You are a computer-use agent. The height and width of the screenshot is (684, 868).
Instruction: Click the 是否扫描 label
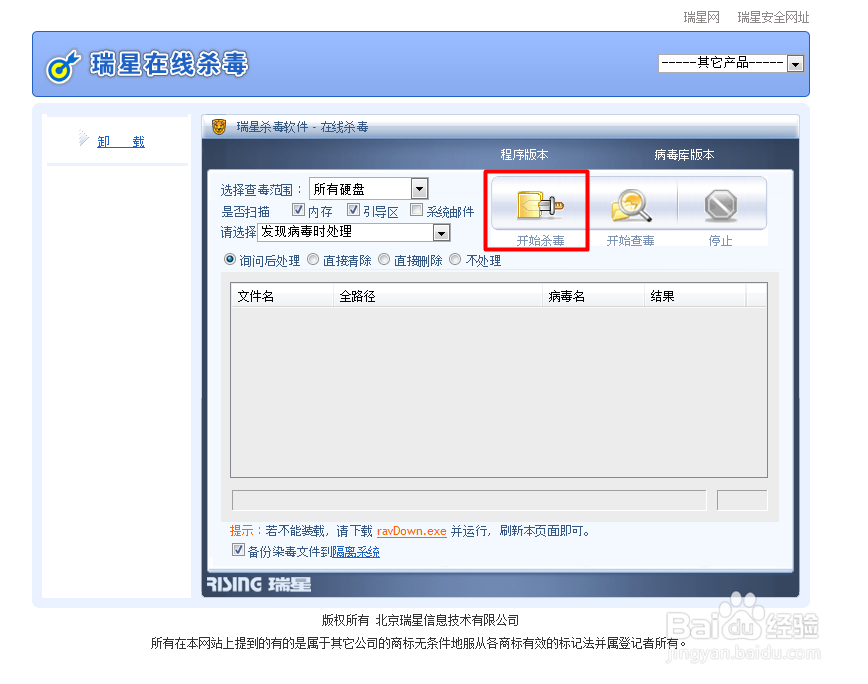(x=245, y=211)
